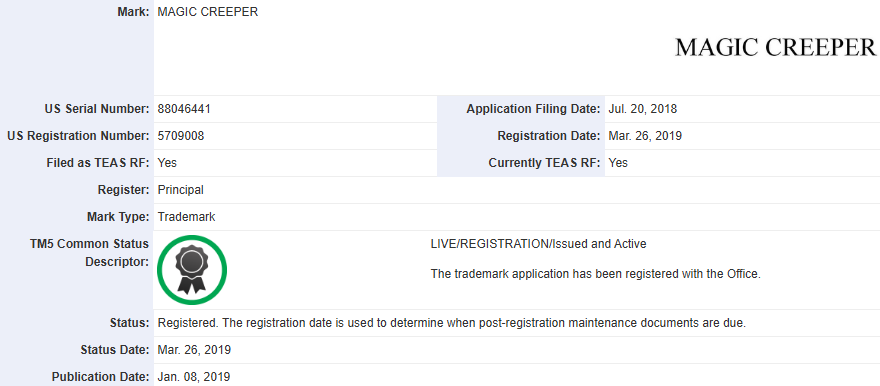
Task: Click LIVE/REGISTRATION/Issued and Active text
Action: click(538, 244)
